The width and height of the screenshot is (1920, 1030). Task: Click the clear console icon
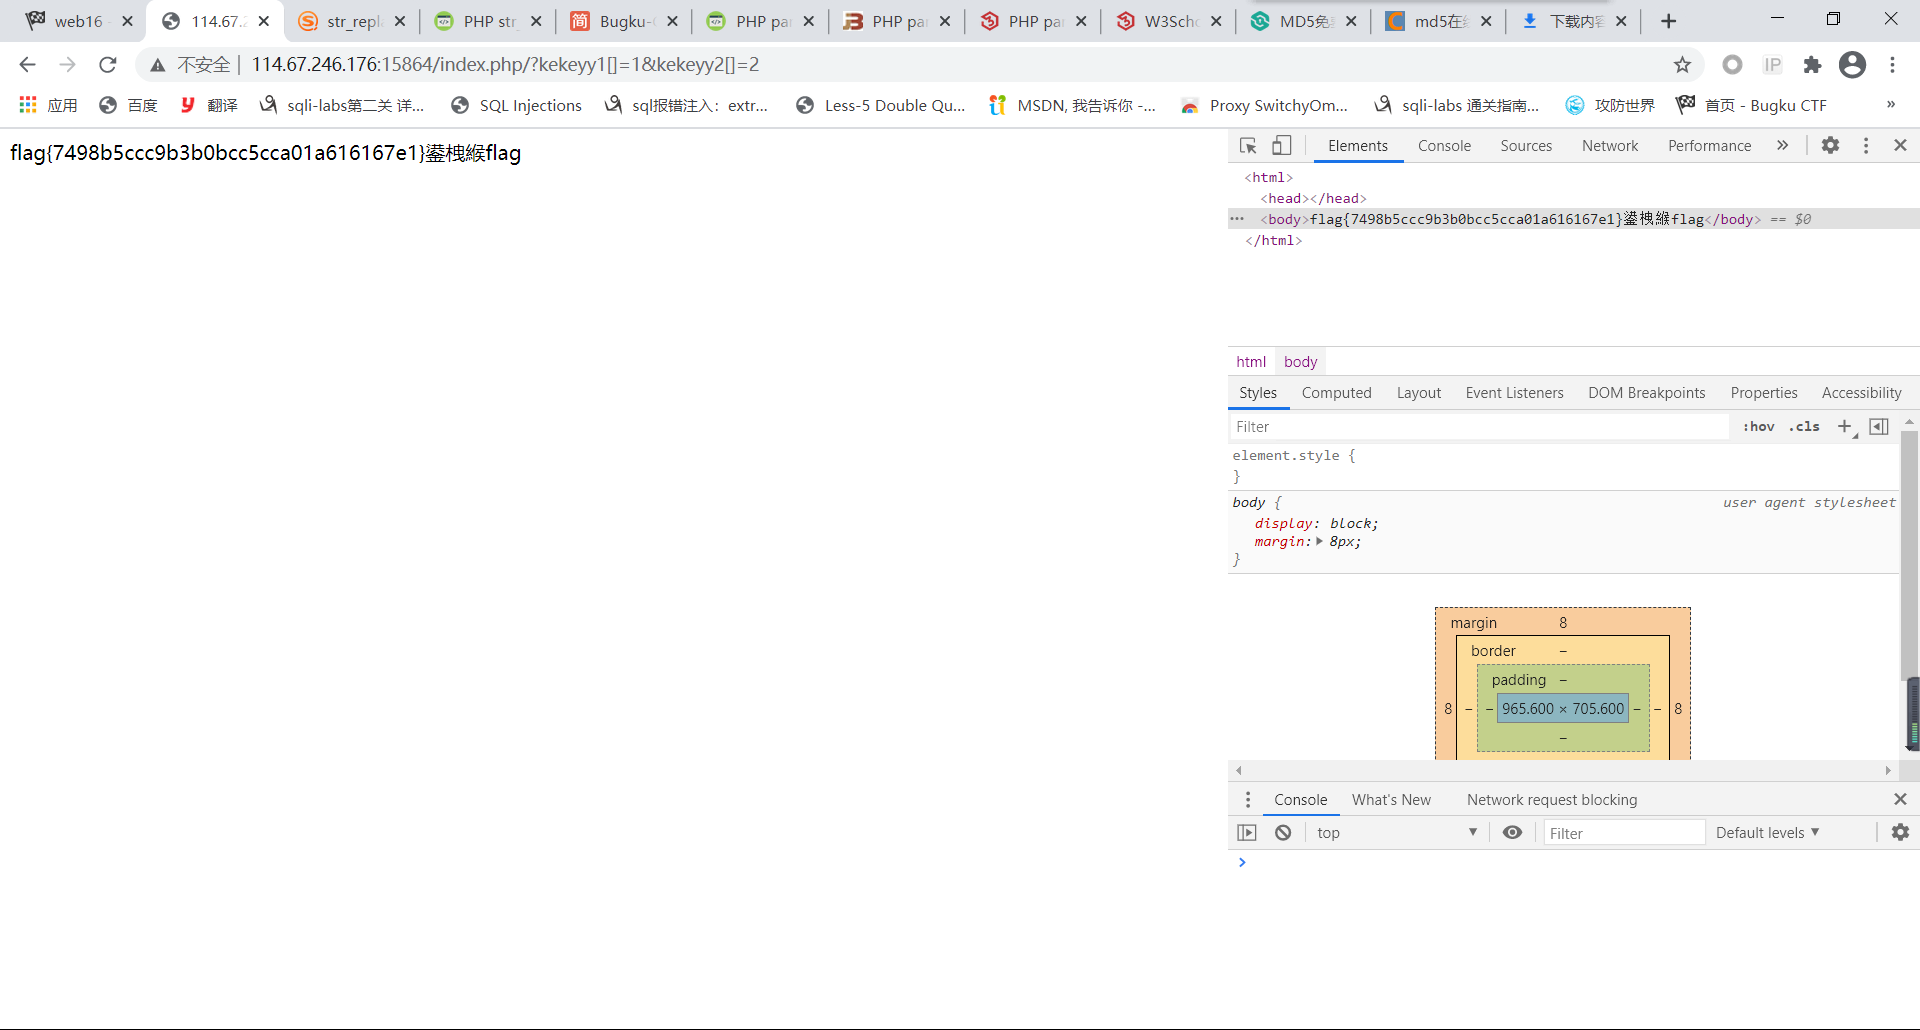1283,833
